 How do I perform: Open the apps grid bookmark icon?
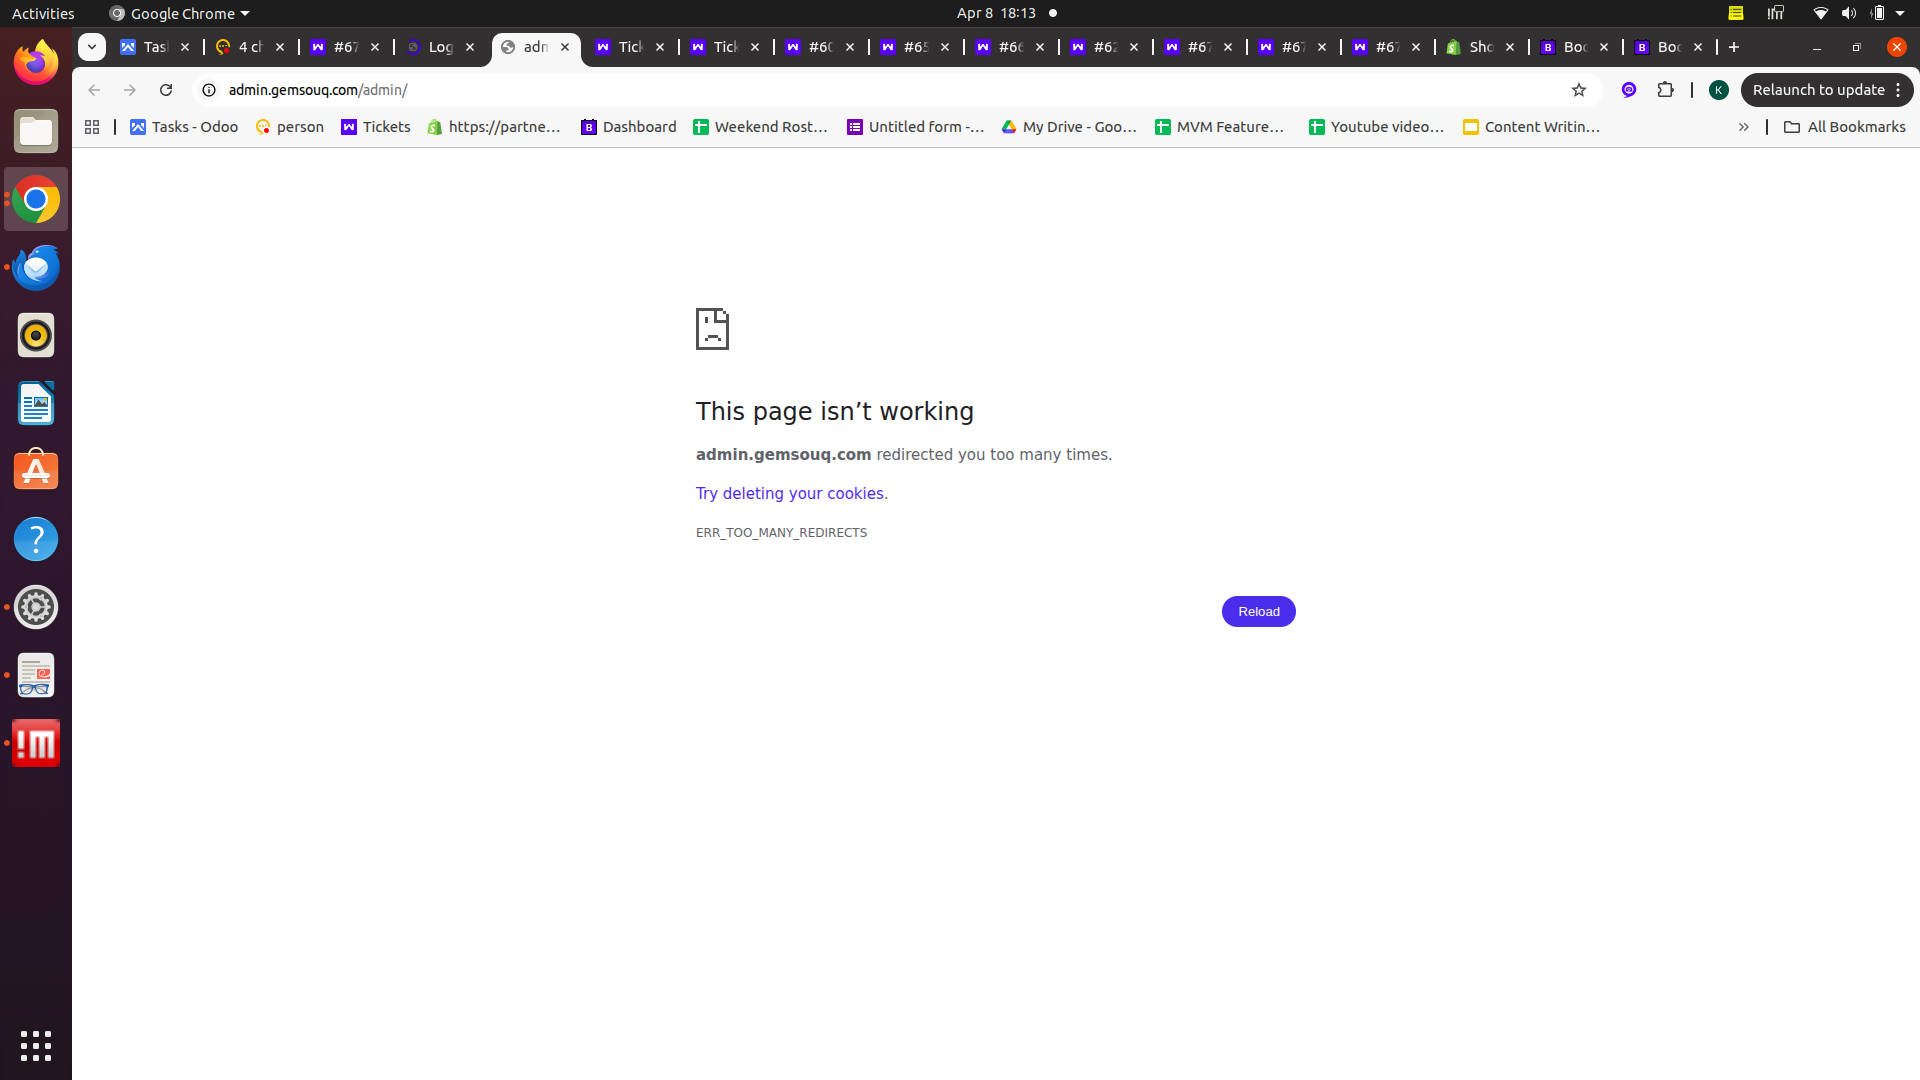(92, 127)
